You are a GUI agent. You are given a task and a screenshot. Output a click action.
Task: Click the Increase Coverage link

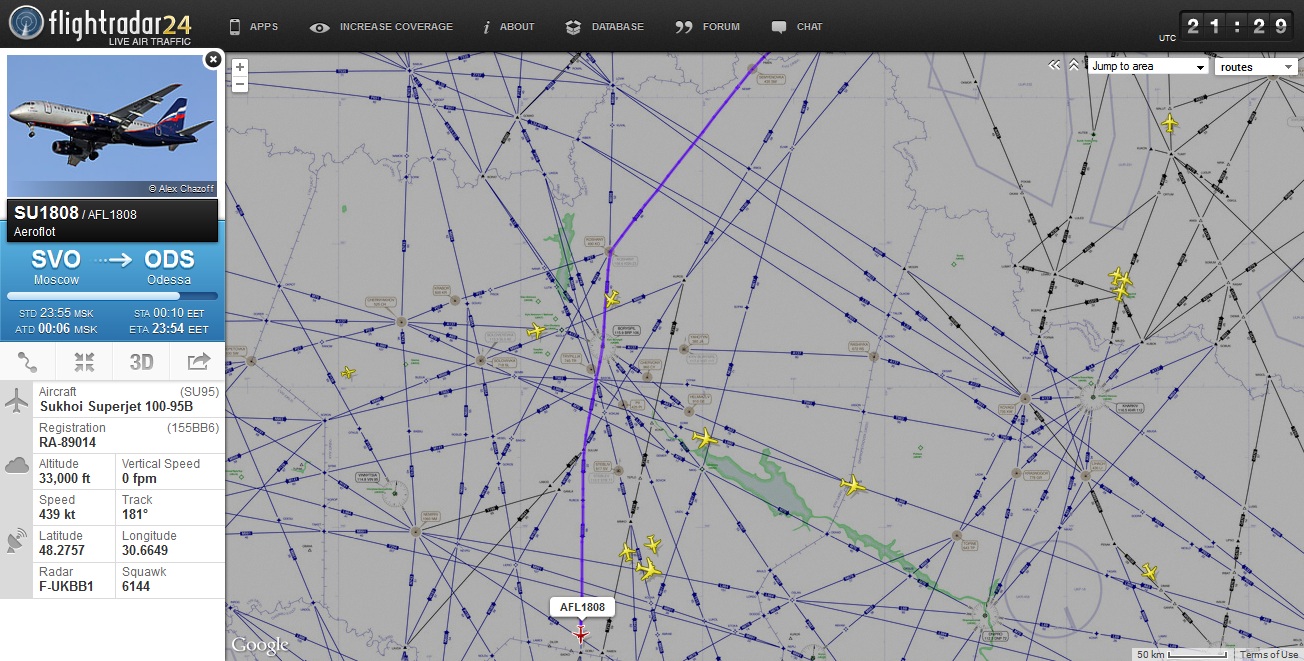tap(382, 27)
